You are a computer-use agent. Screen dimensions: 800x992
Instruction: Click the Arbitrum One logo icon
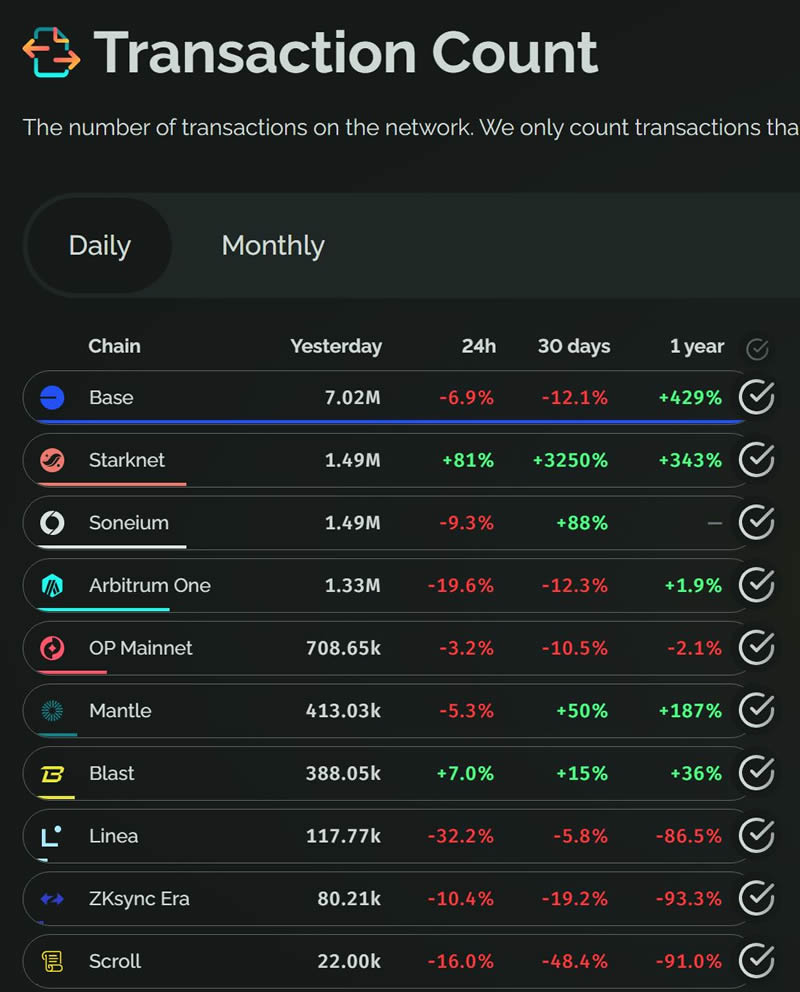52,586
